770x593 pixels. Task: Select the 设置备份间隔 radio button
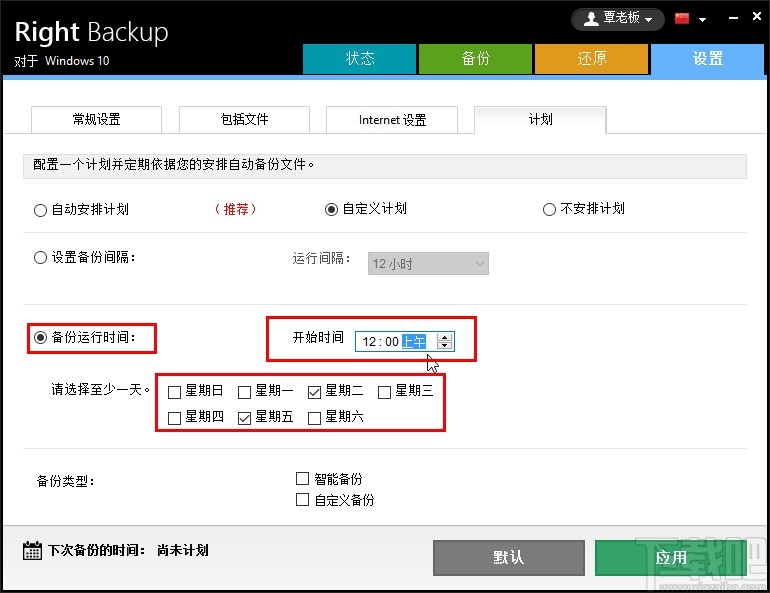(x=40, y=257)
